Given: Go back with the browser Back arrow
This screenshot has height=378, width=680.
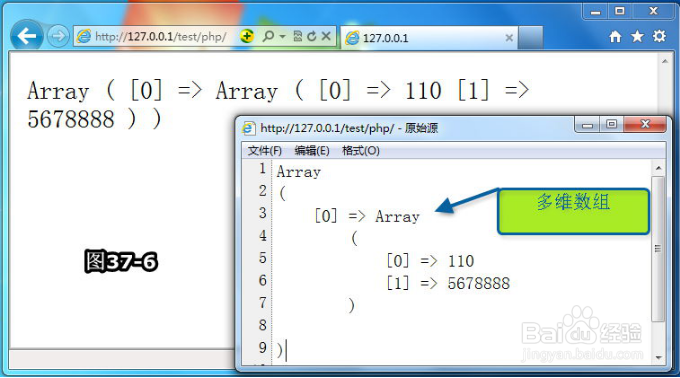Looking at the screenshot, I should click(x=26, y=36).
